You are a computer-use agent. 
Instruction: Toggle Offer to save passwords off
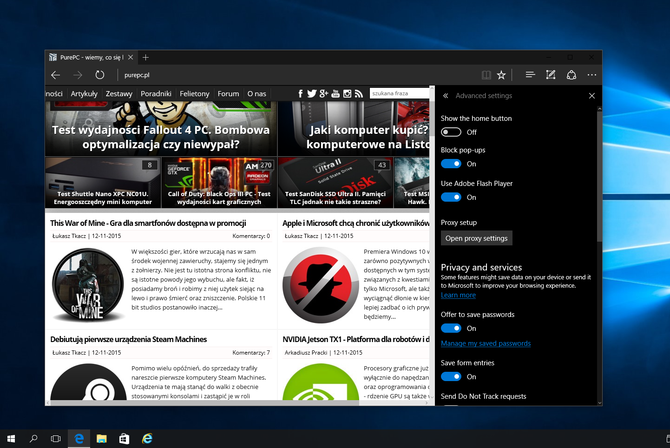point(451,328)
